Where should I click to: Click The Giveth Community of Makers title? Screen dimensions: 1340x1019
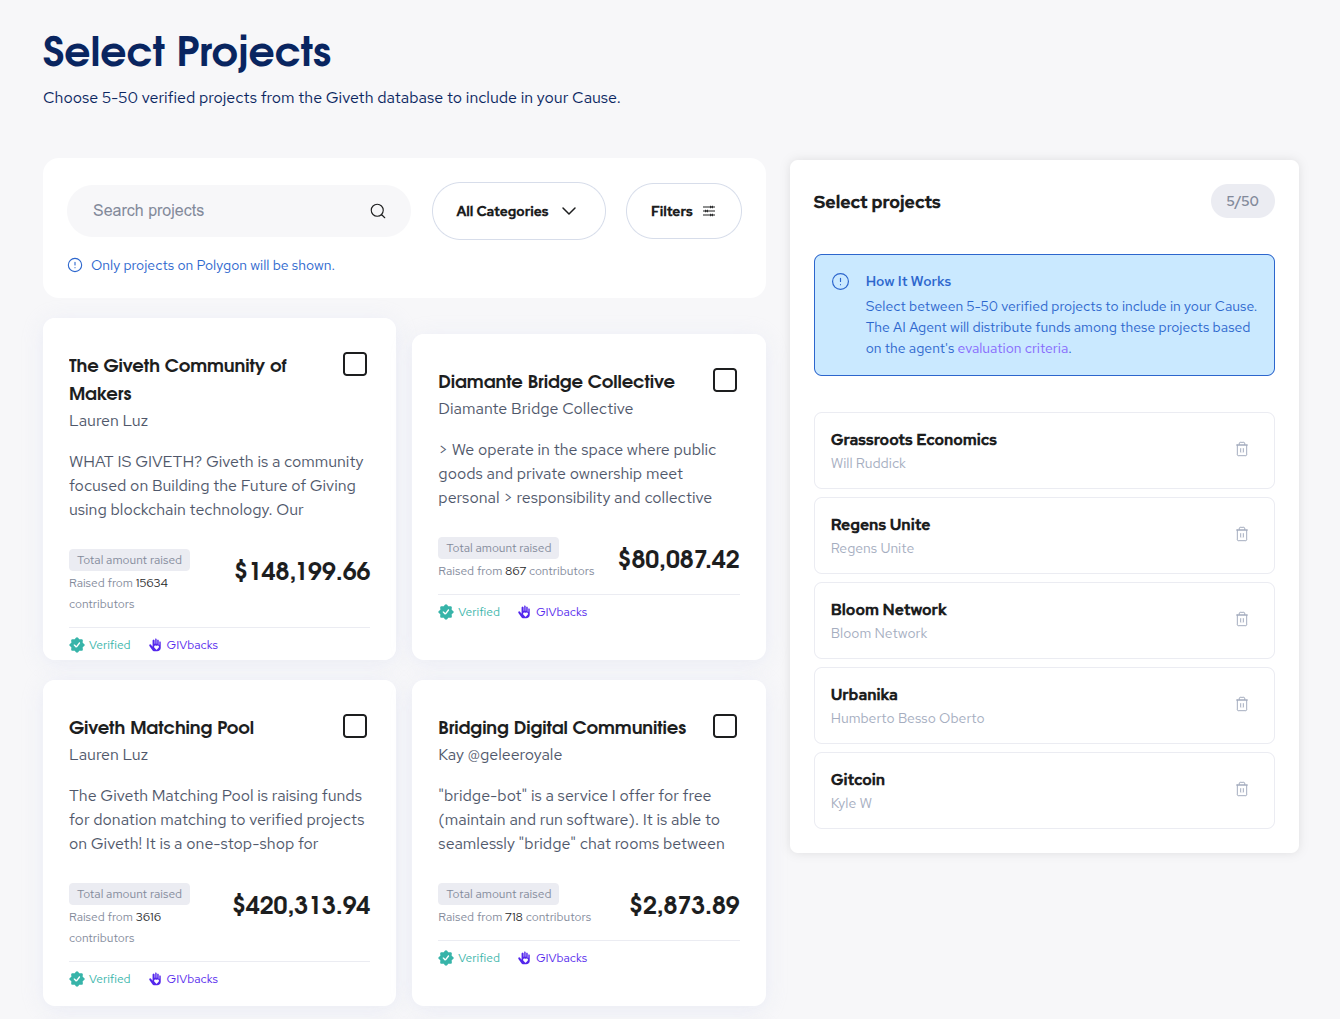pyautogui.click(x=178, y=380)
